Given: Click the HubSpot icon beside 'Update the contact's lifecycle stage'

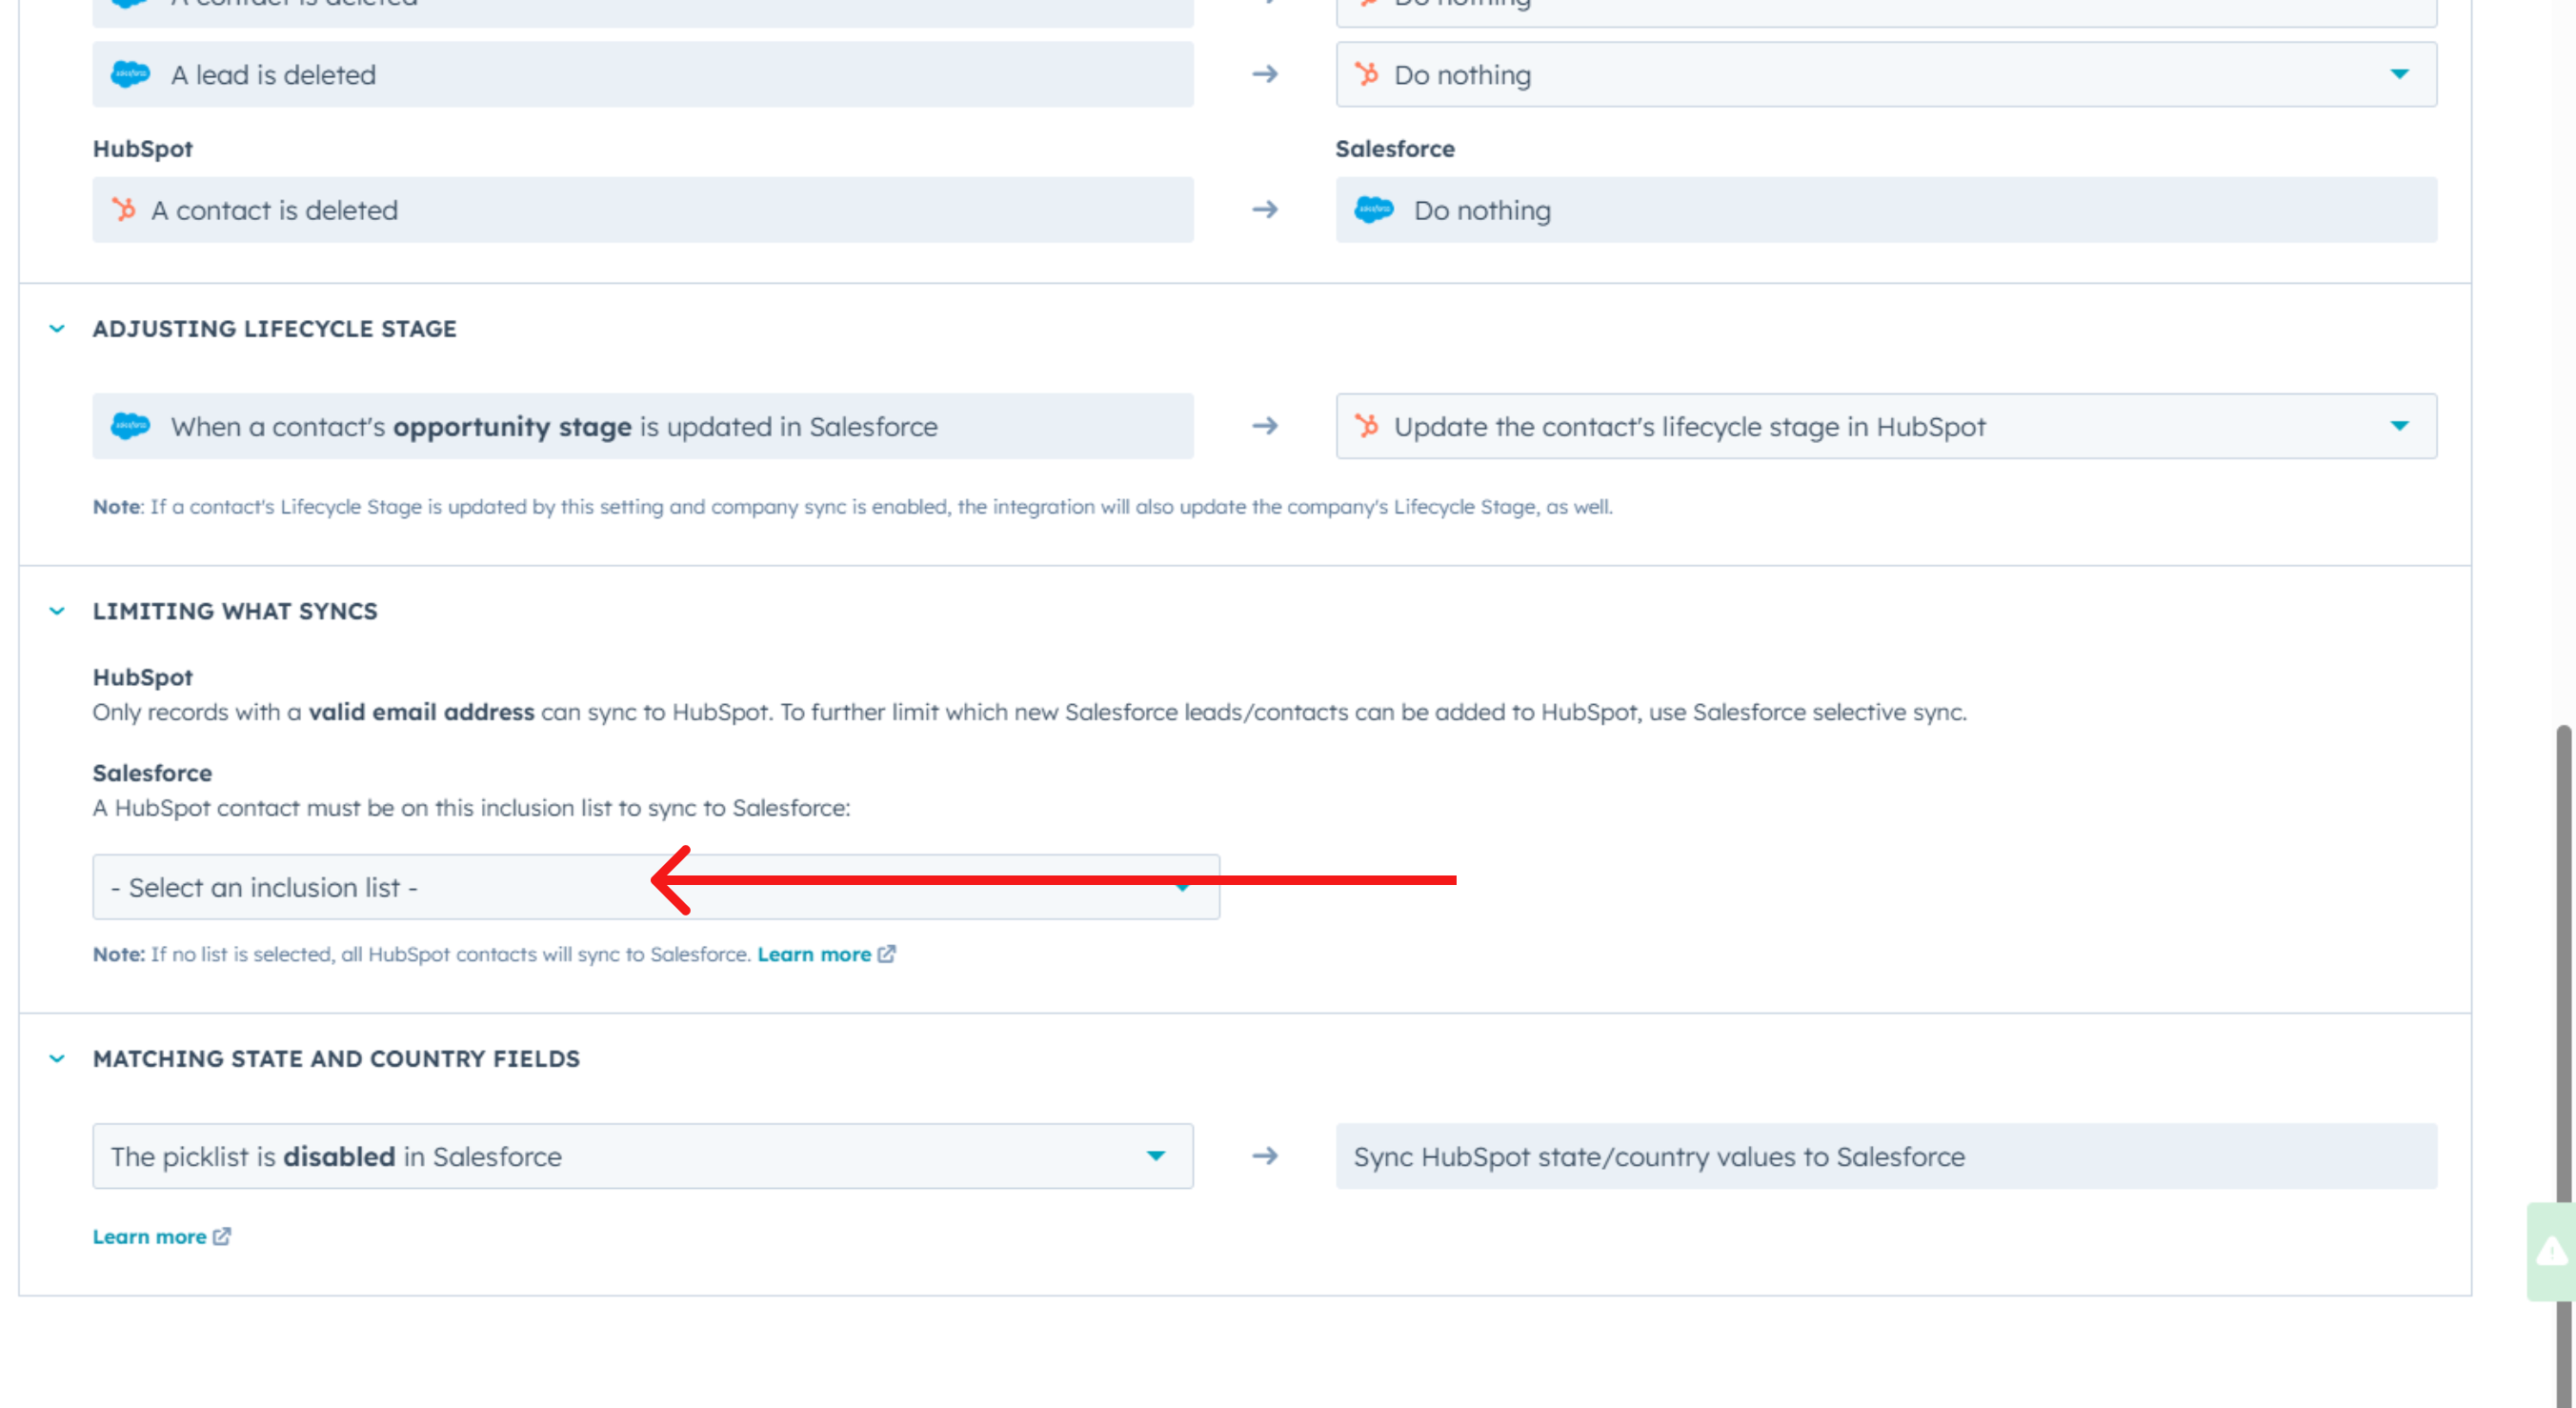Looking at the screenshot, I should pyautogui.click(x=1367, y=426).
